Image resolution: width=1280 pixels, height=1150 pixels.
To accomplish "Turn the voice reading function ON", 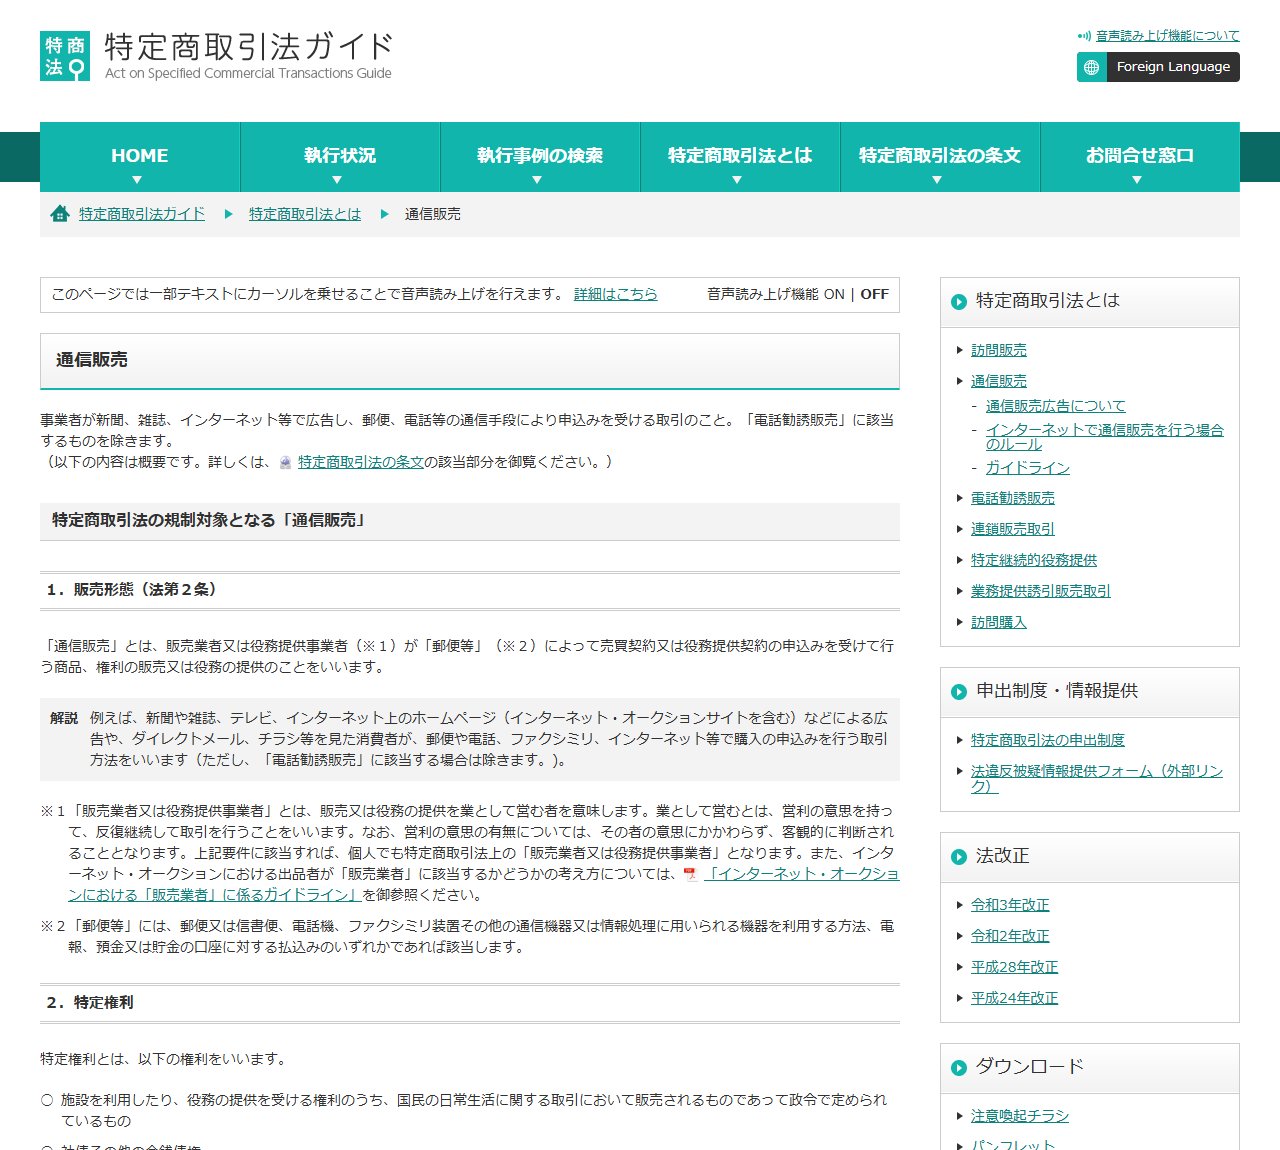I will tap(834, 294).
